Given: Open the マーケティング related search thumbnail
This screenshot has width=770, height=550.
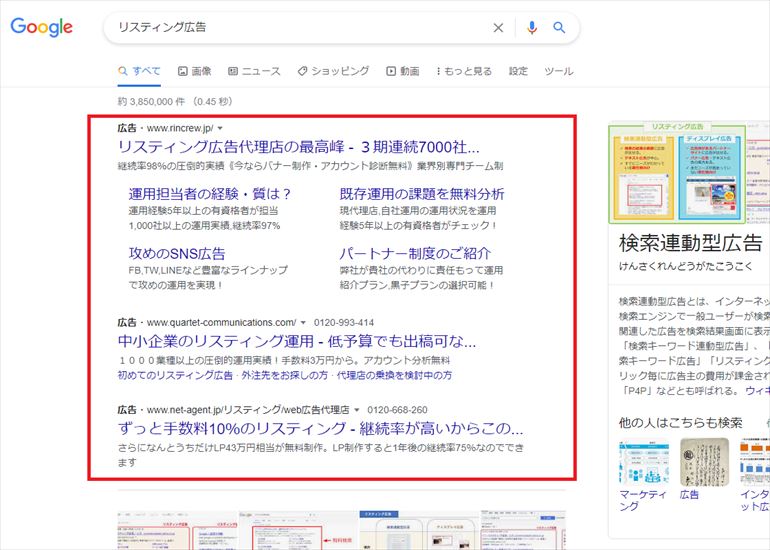Looking at the screenshot, I should (x=644, y=464).
